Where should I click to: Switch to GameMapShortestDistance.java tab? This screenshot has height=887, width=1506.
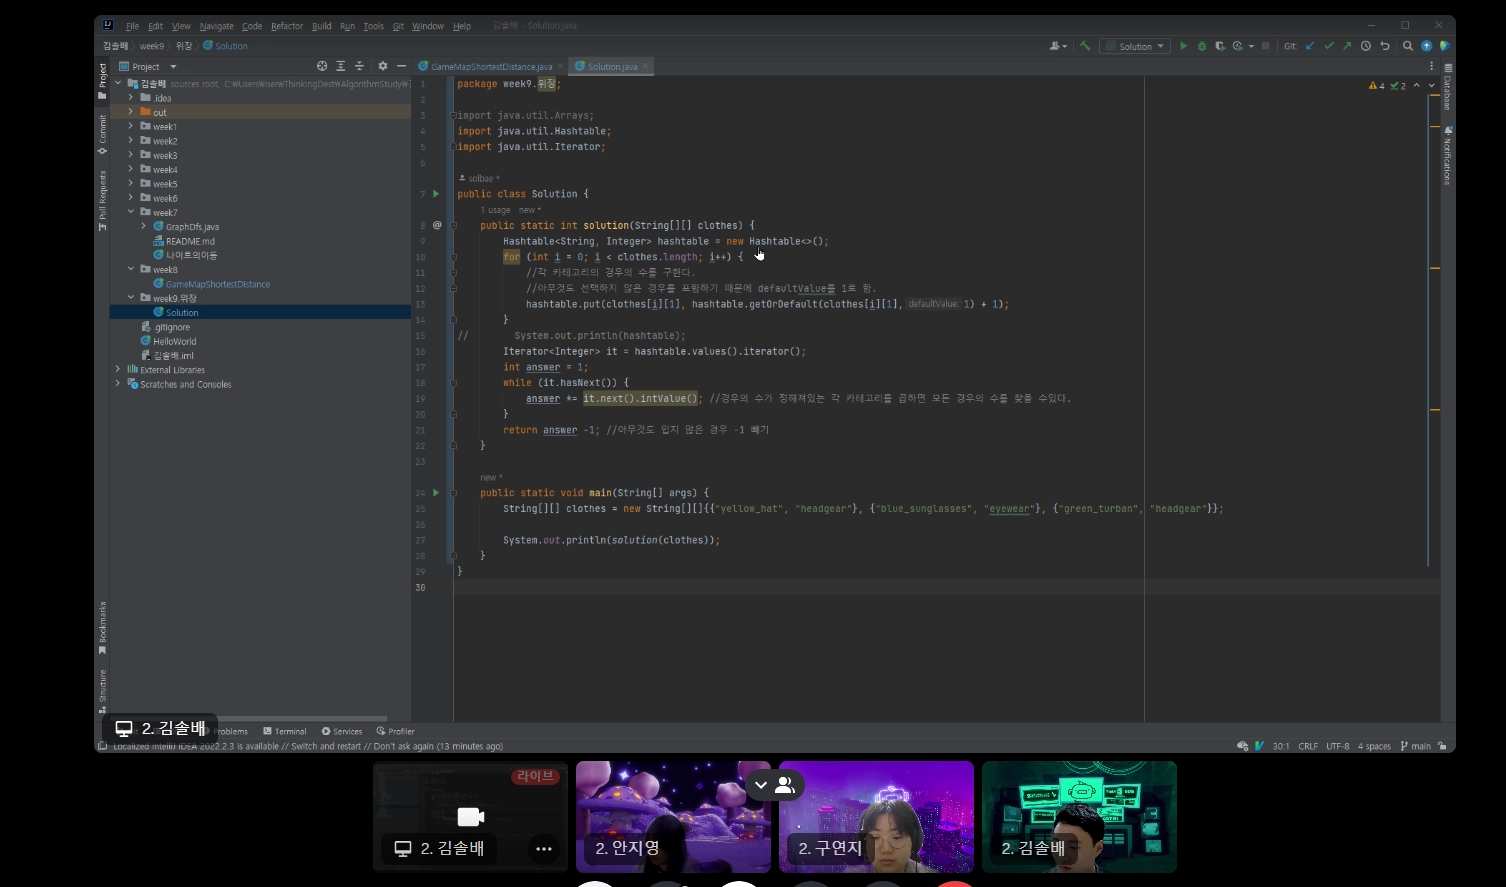coord(491,67)
